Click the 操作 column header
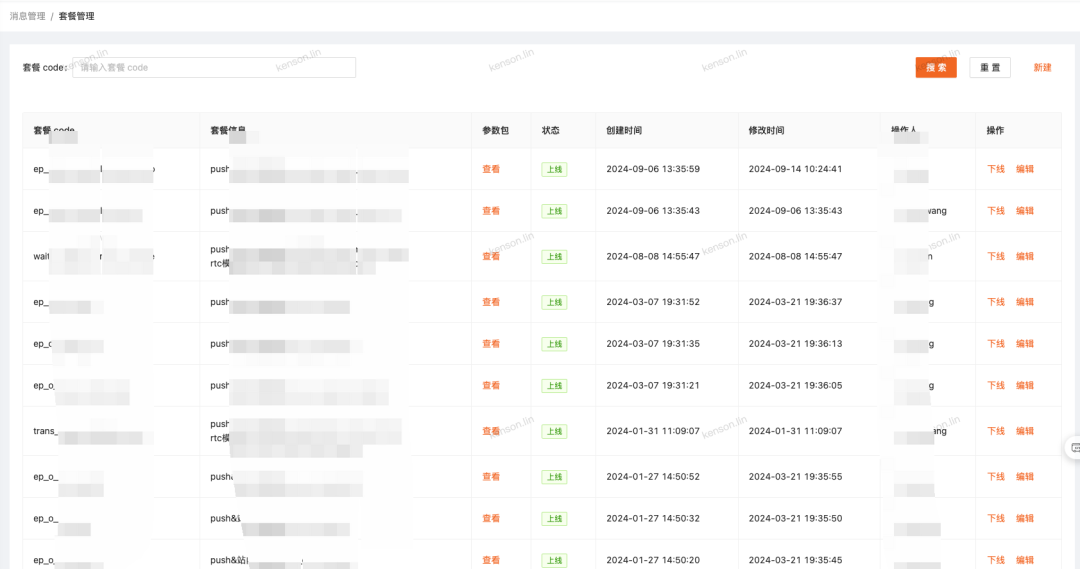The image size is (1080, 569). coord(995,130)
